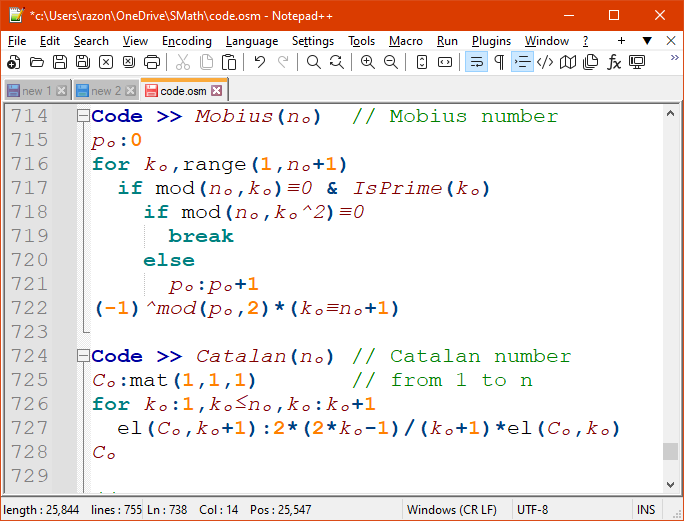684x521 pixels.
Task: Open the Document map icon
Action: [x=568, y=62]
